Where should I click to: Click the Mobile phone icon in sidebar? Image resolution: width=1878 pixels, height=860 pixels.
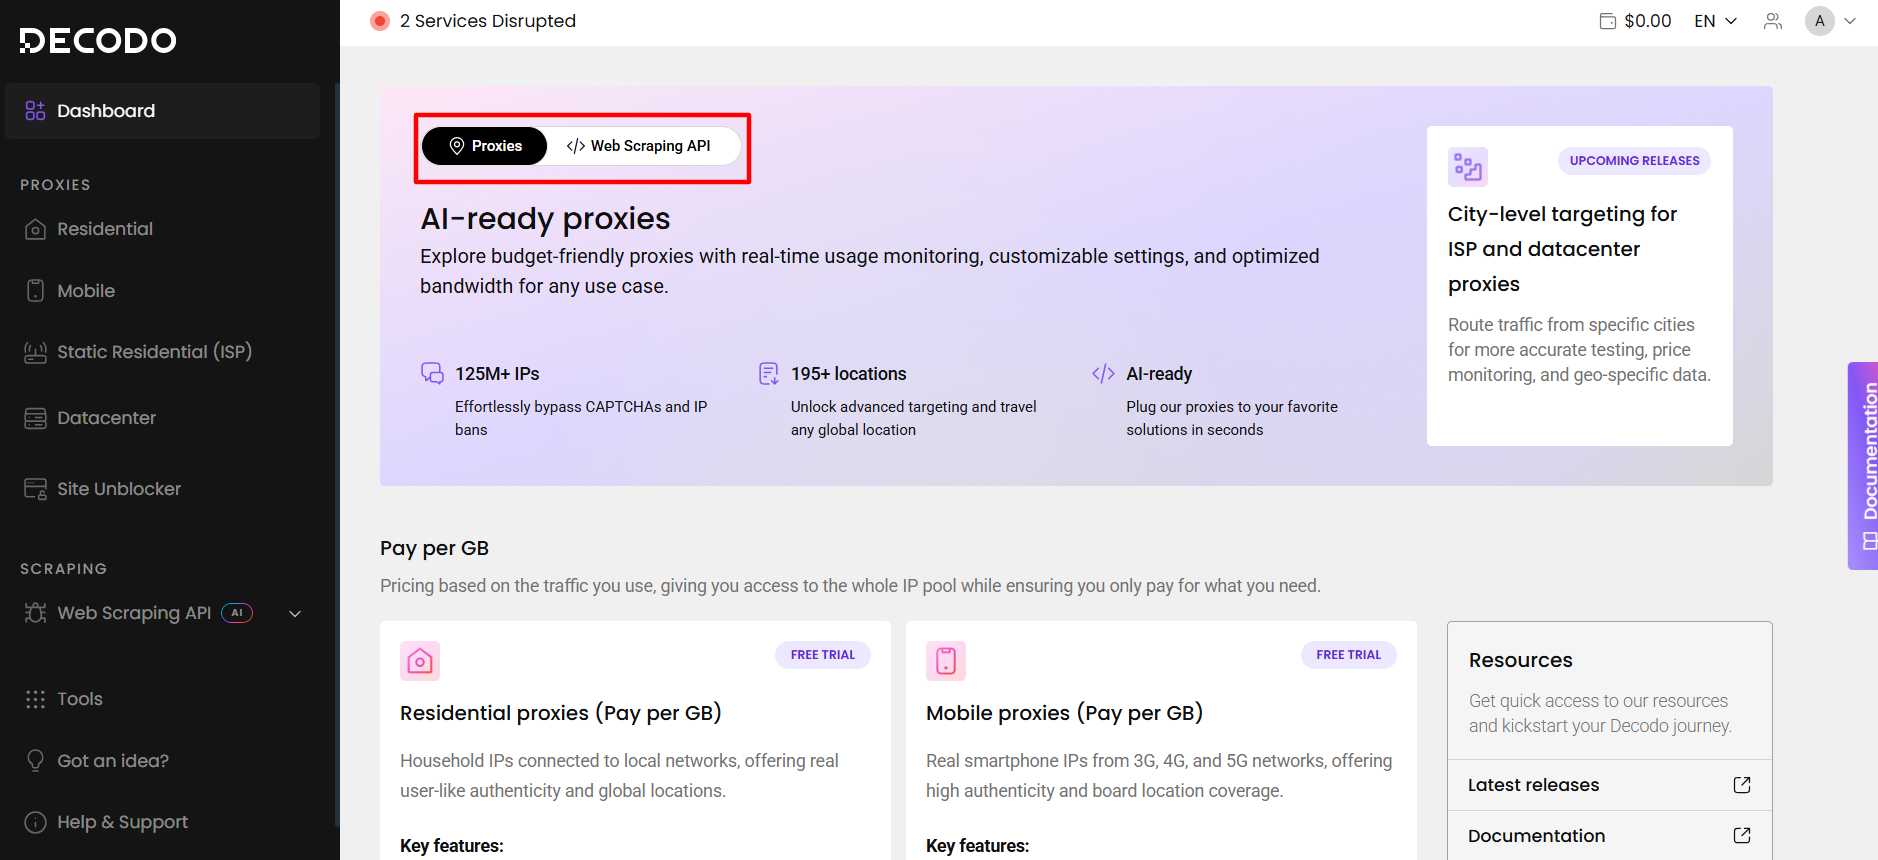point(35,291)
